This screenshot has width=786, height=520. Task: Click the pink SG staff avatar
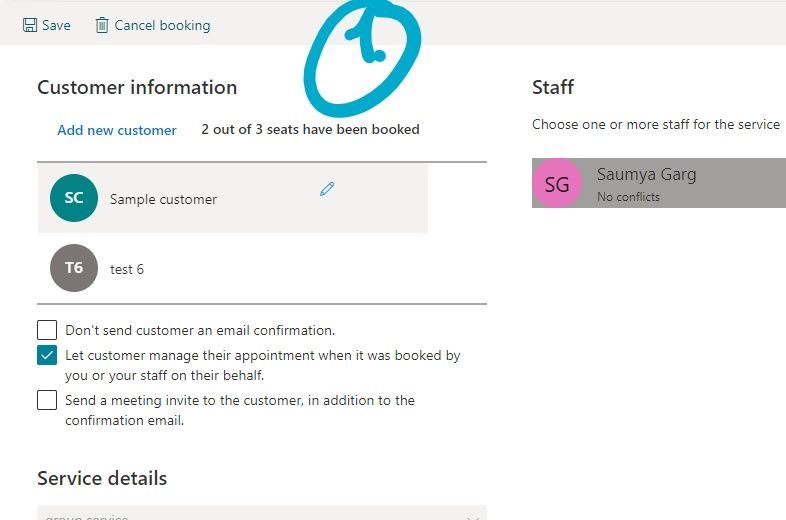point(557,184)
